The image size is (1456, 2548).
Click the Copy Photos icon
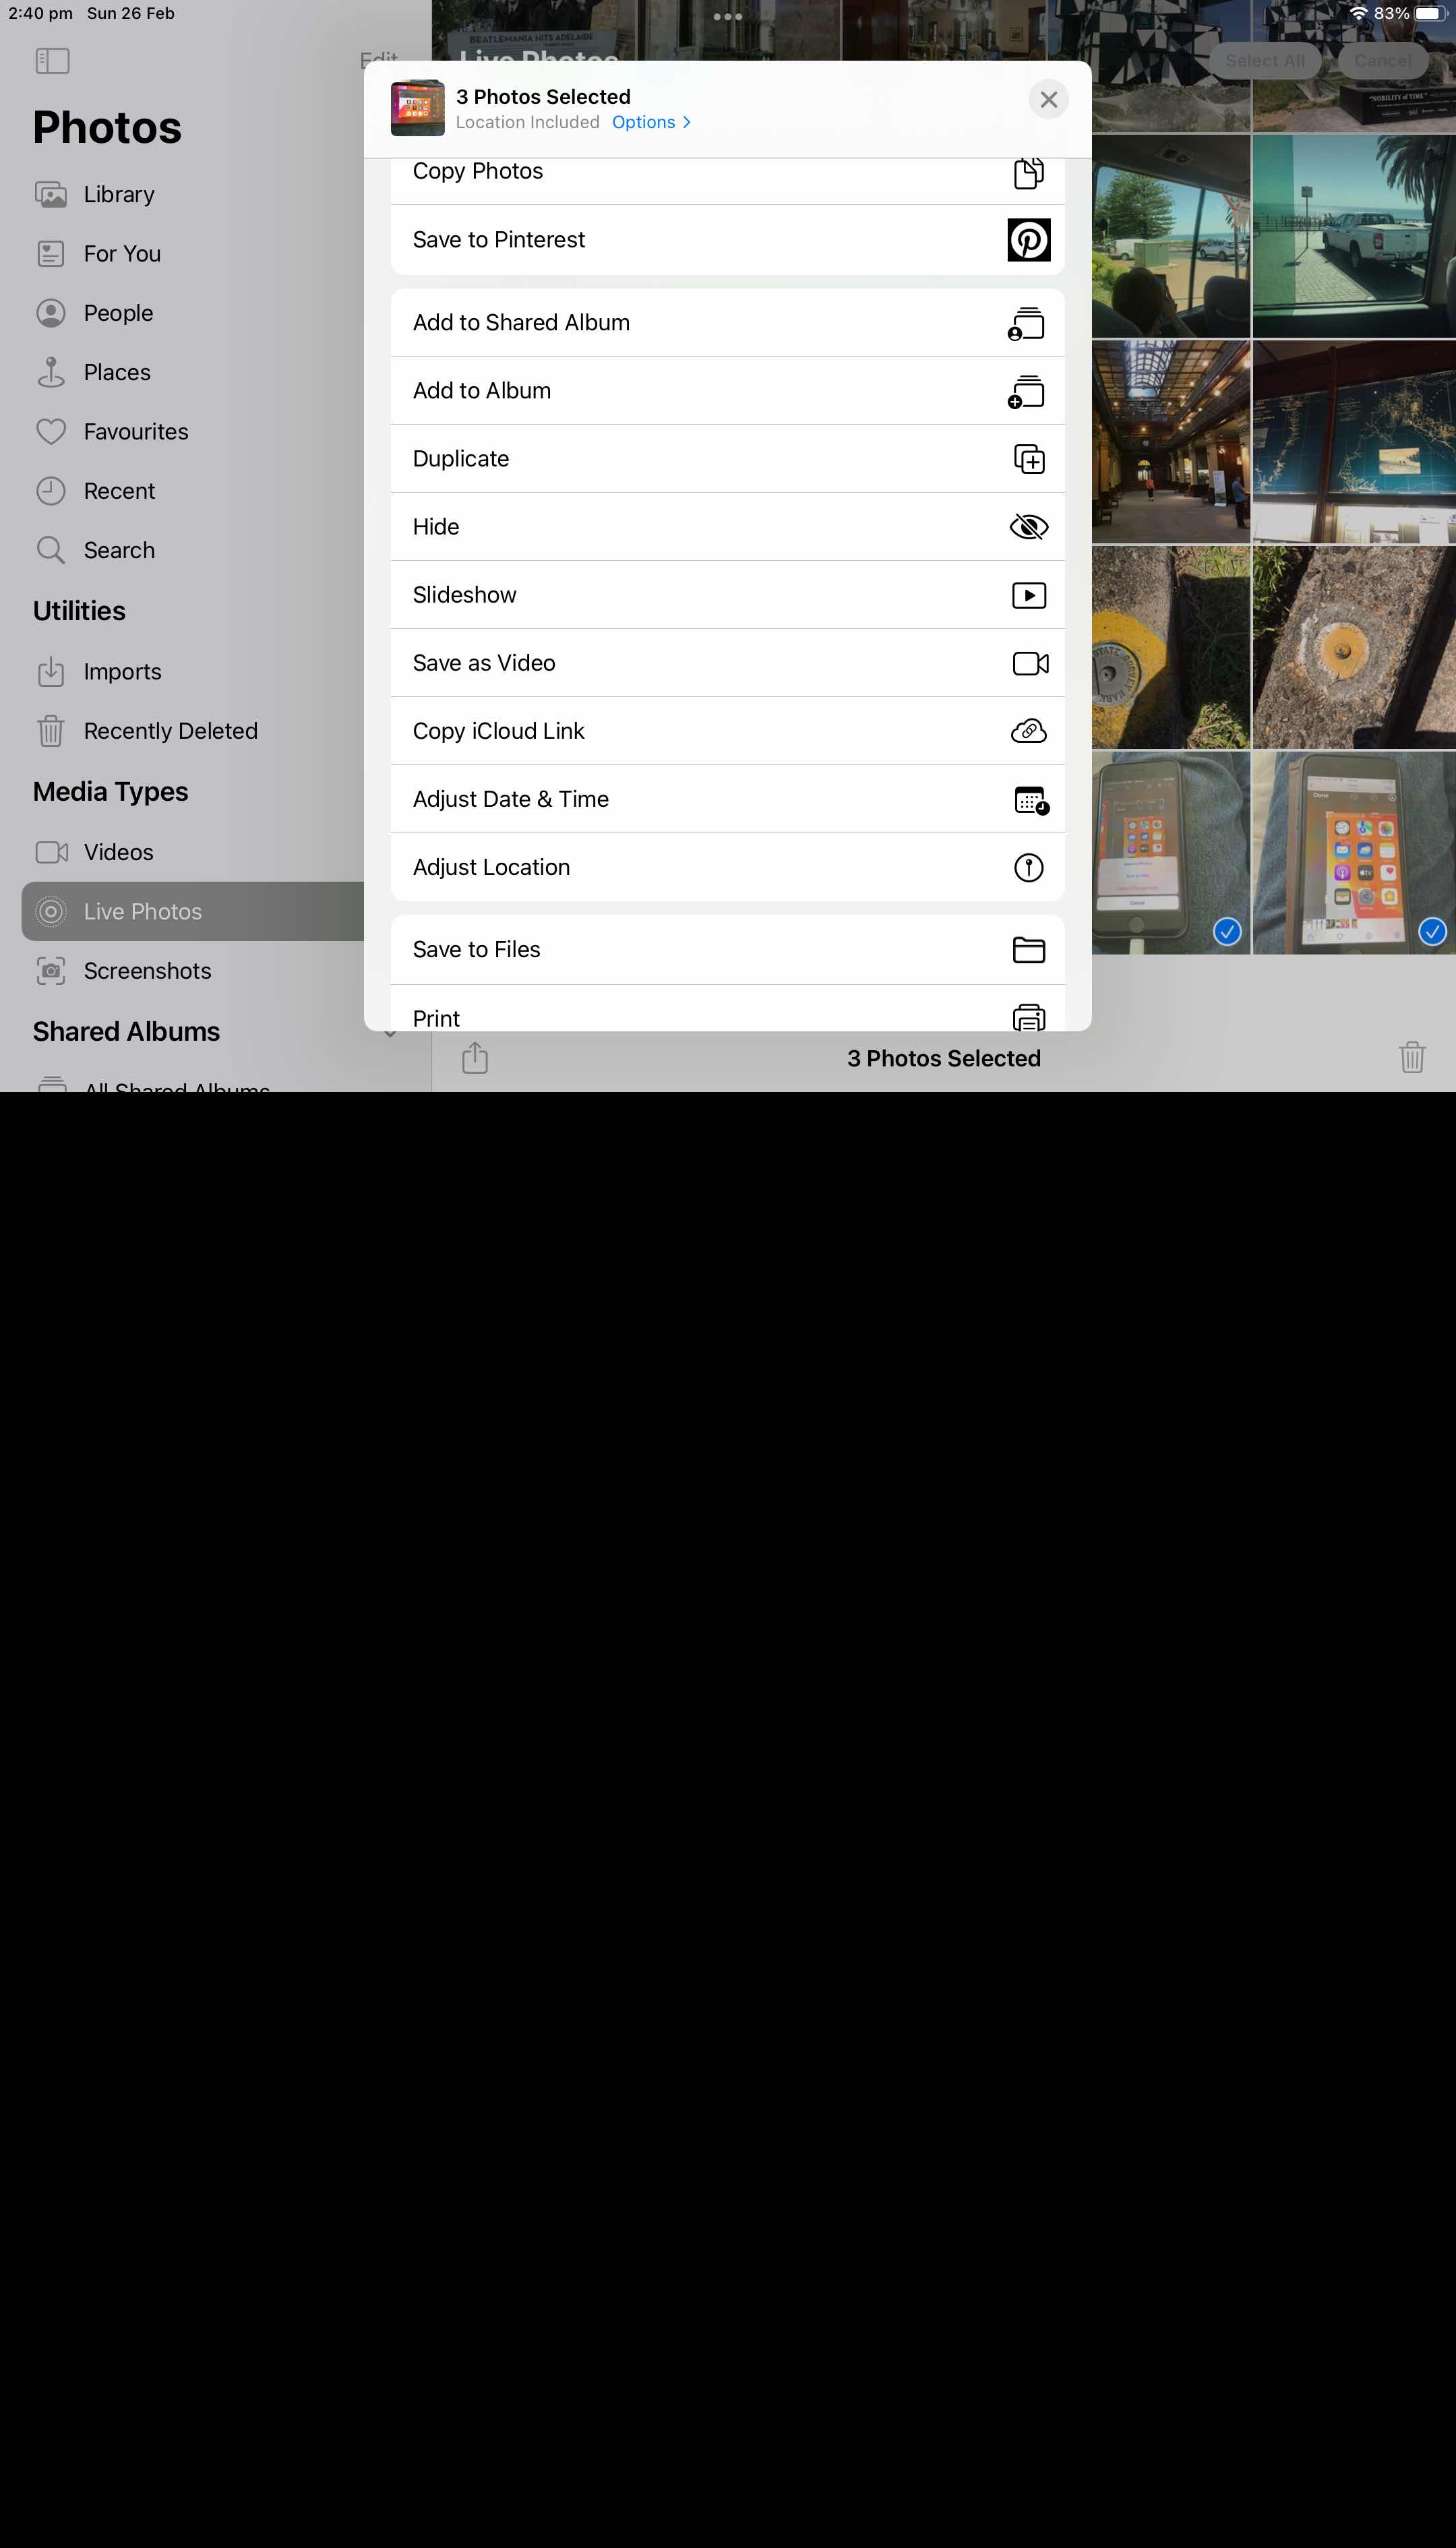coord(1029,170)
